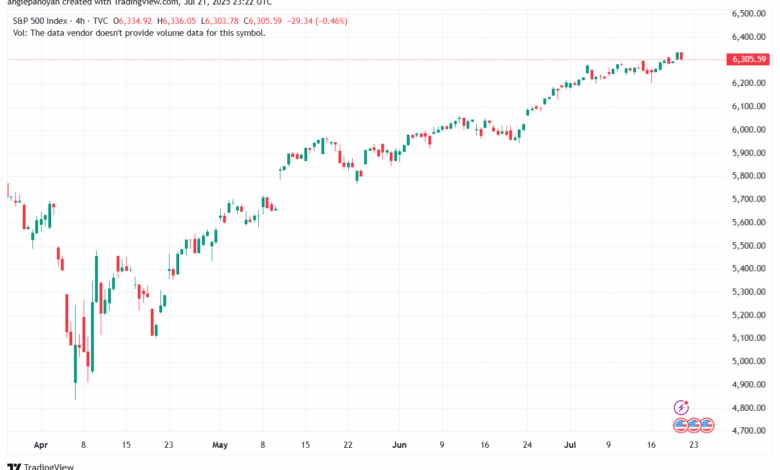Click the last red candlestick at the chart's end
Viewport: 780px width, 470px height.
[x=682, y=56]
